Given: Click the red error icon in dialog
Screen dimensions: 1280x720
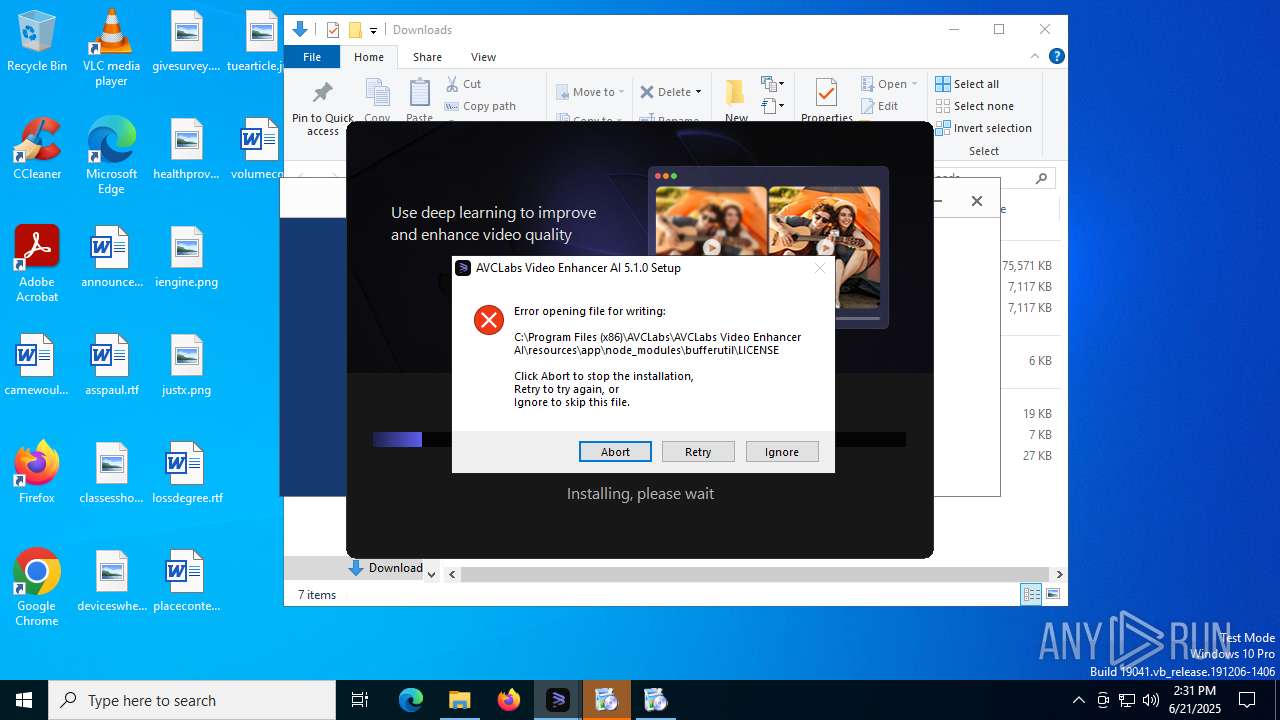Looking at the screenshot, I should click(489, 320).
